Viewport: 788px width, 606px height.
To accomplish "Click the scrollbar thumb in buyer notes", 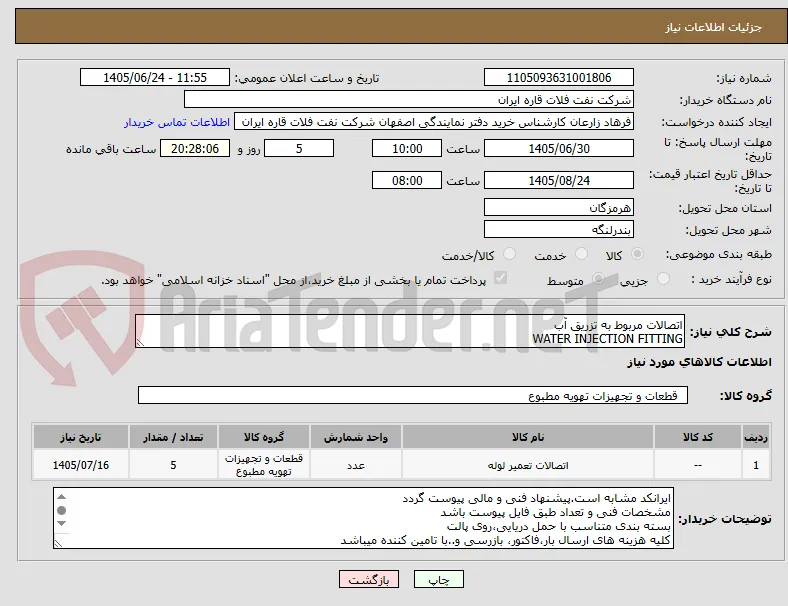I will pyautogui.click(x=61, y=511).
